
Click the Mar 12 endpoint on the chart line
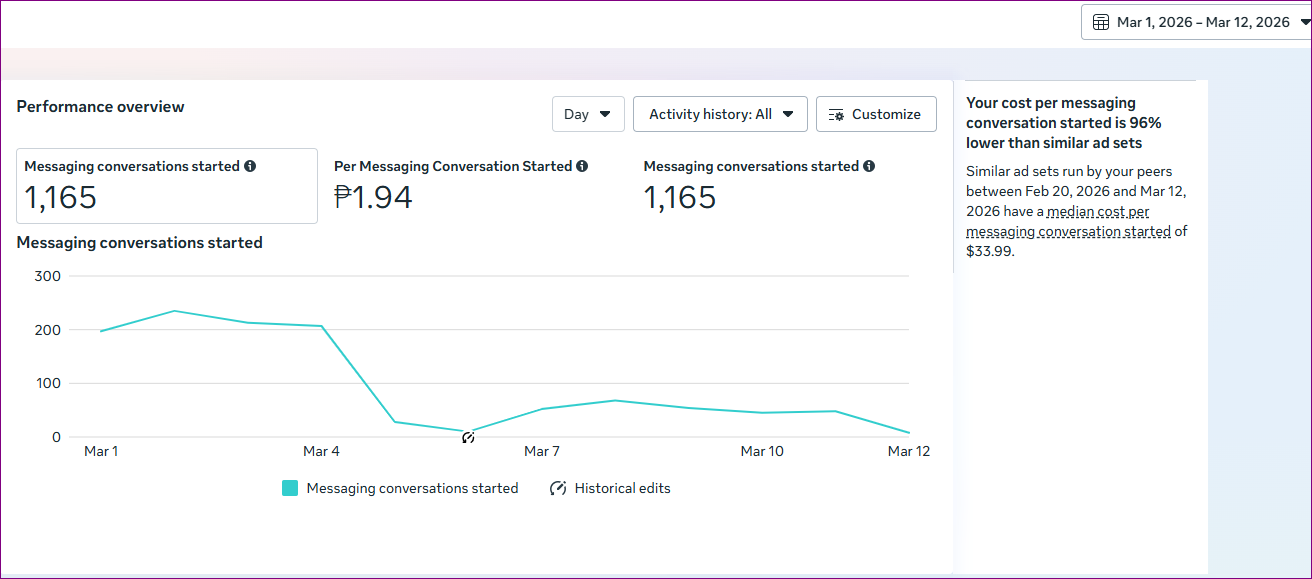[908, 433]
